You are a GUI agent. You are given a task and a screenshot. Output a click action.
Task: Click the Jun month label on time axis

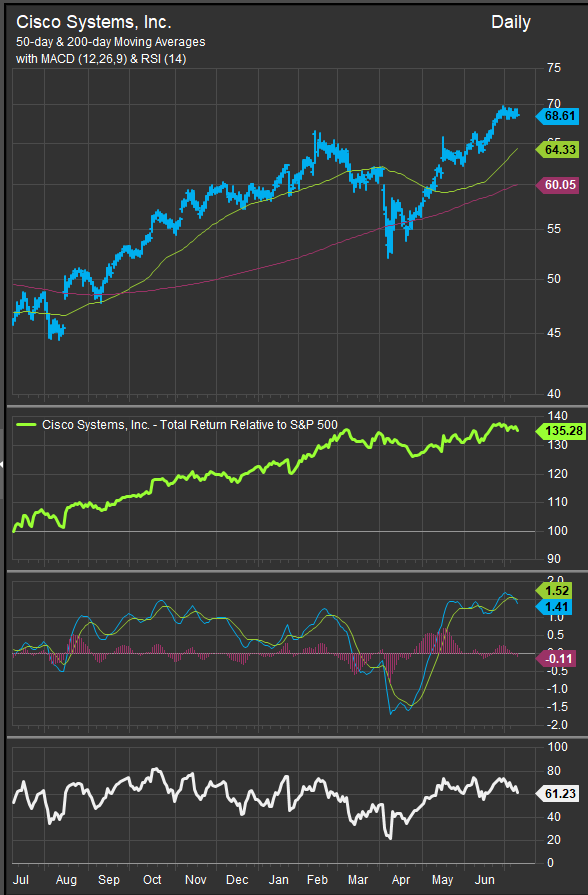[485, 880]
